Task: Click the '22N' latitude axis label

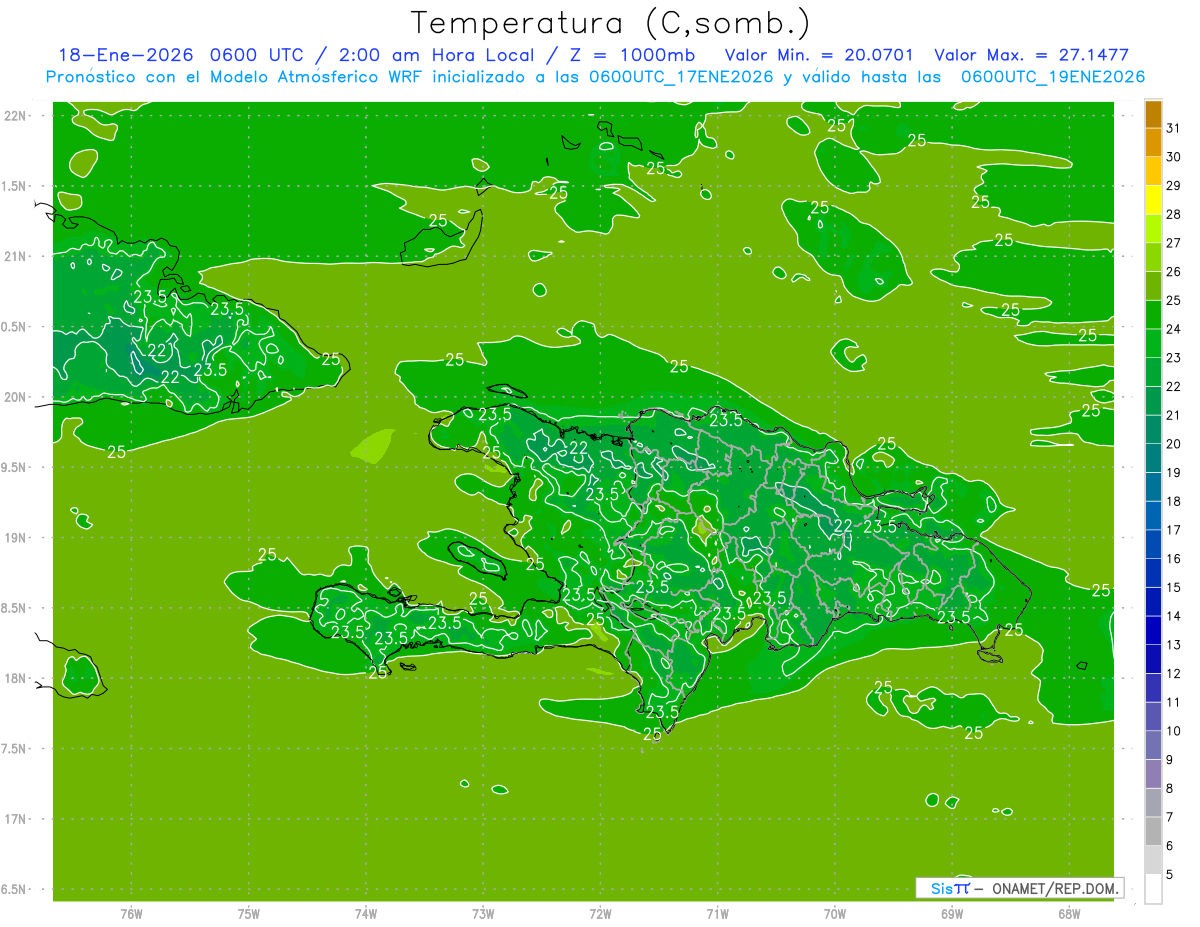Action: coord(14,116)
